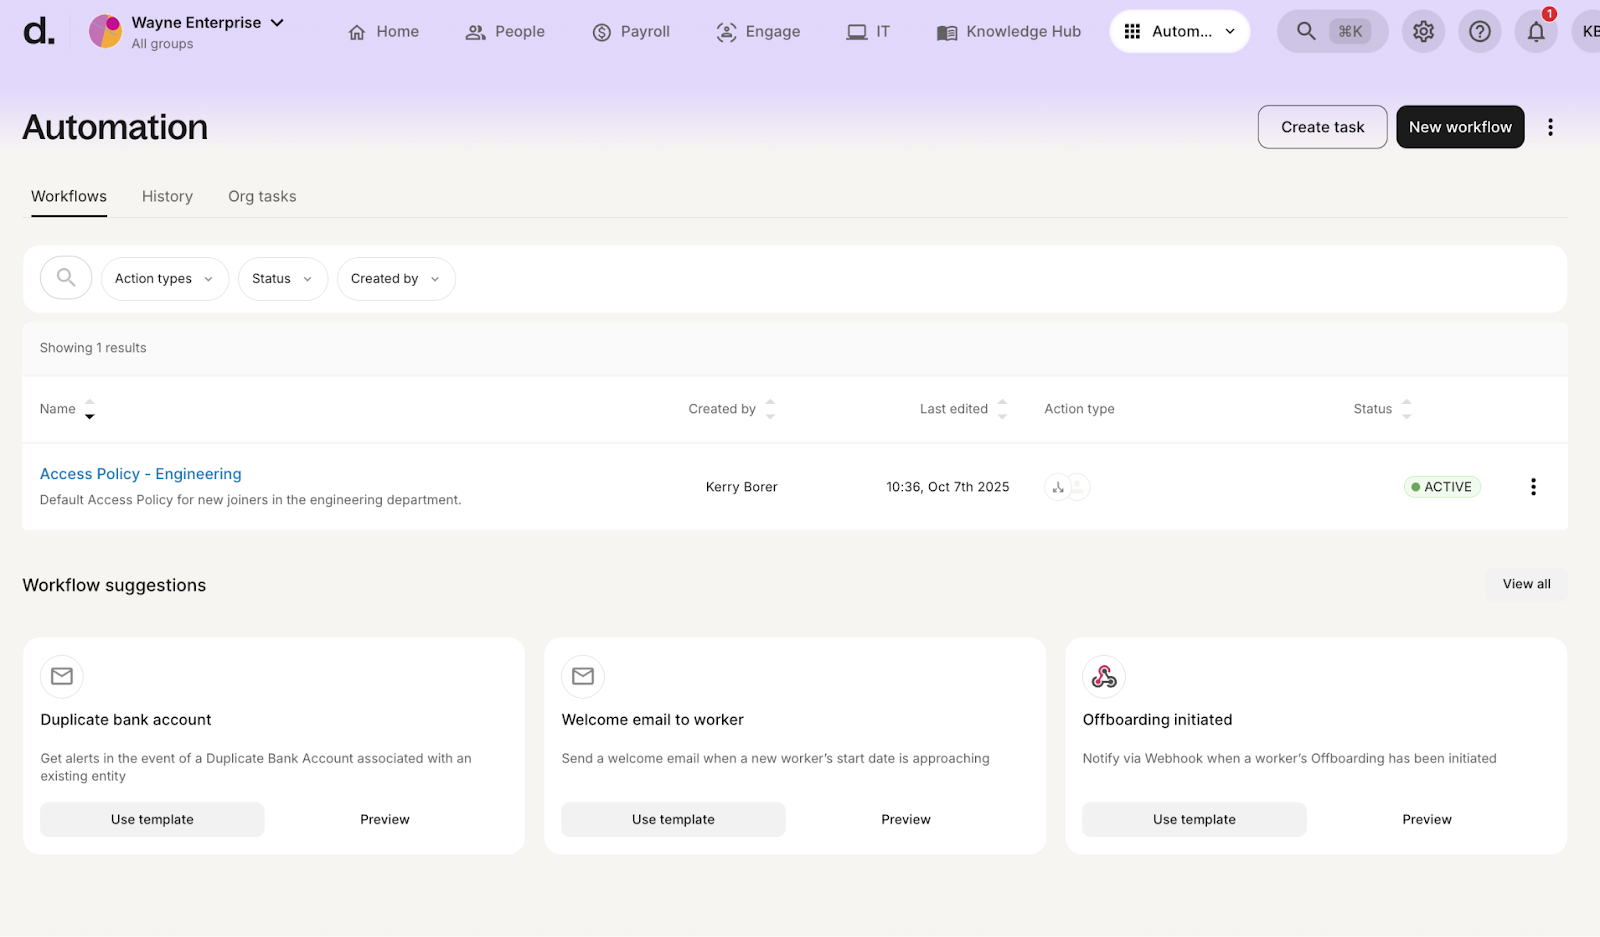Screen dimensions: 1600x937
Task: Click the help question mark icon
Action: point(1479,32)
